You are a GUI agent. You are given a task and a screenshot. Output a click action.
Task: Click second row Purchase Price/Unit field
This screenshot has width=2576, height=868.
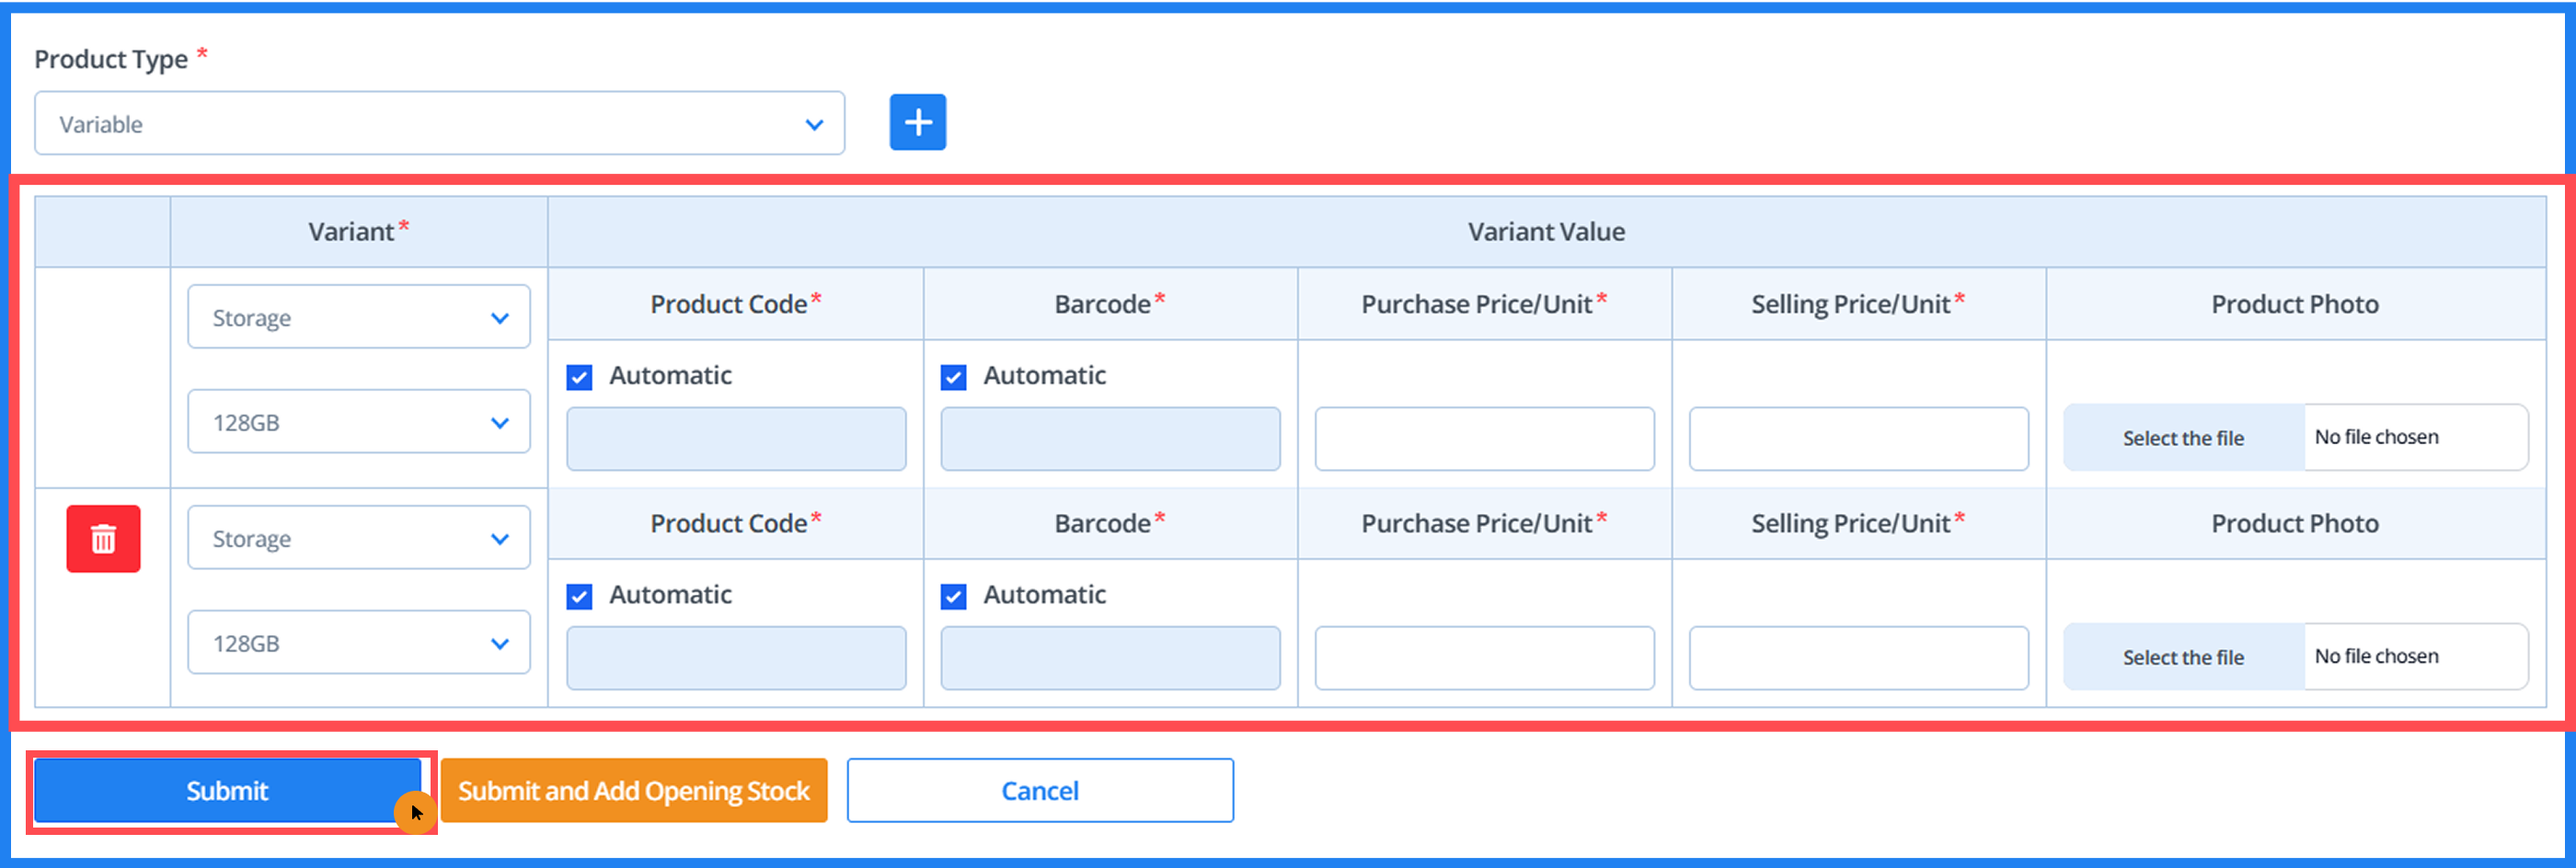point(1484,658)
